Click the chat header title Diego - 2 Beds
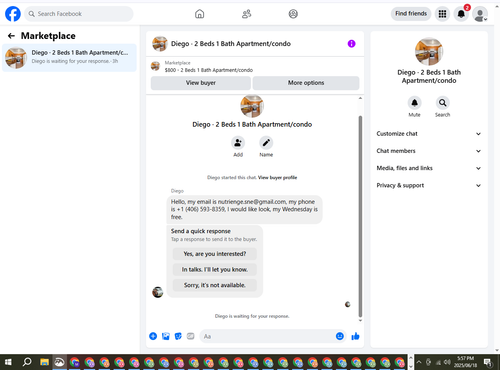This screenshot has height=370, width=500. tap(231, 44)
